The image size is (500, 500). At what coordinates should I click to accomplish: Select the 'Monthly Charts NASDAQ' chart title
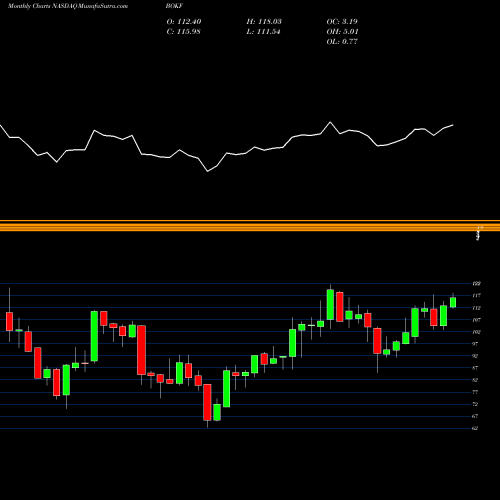[x=42, y=6]
